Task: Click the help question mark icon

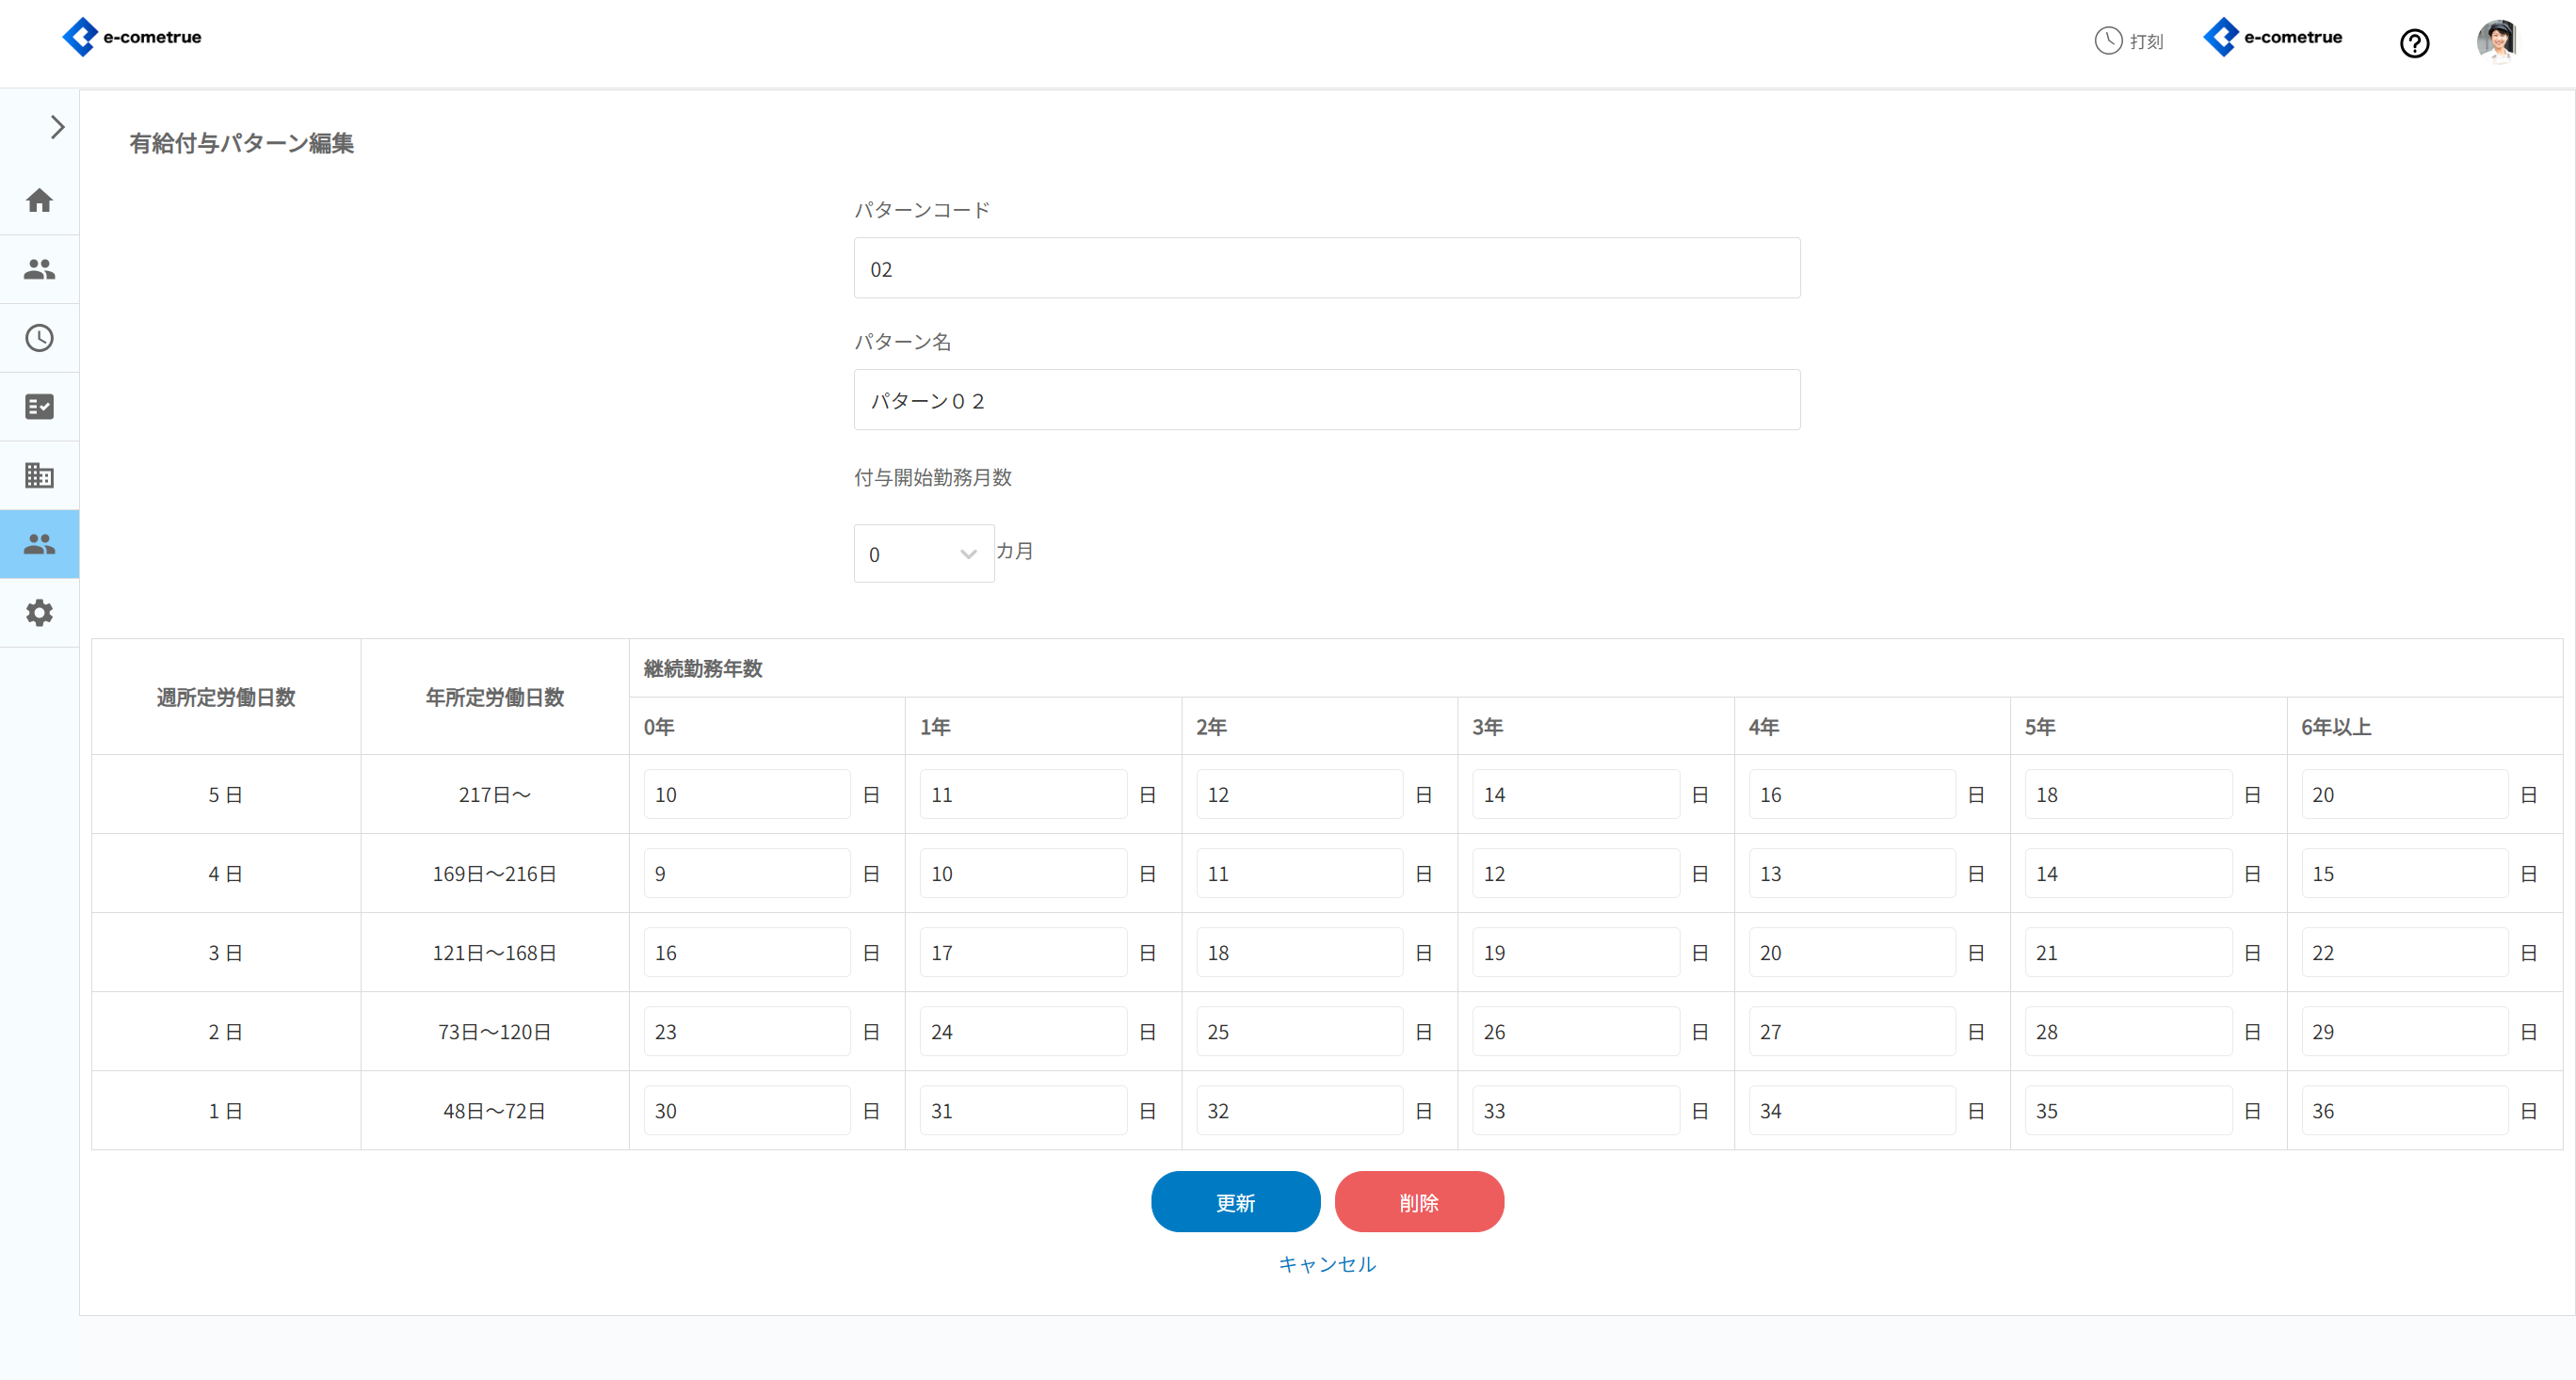Action: (x=2414, y=43)
